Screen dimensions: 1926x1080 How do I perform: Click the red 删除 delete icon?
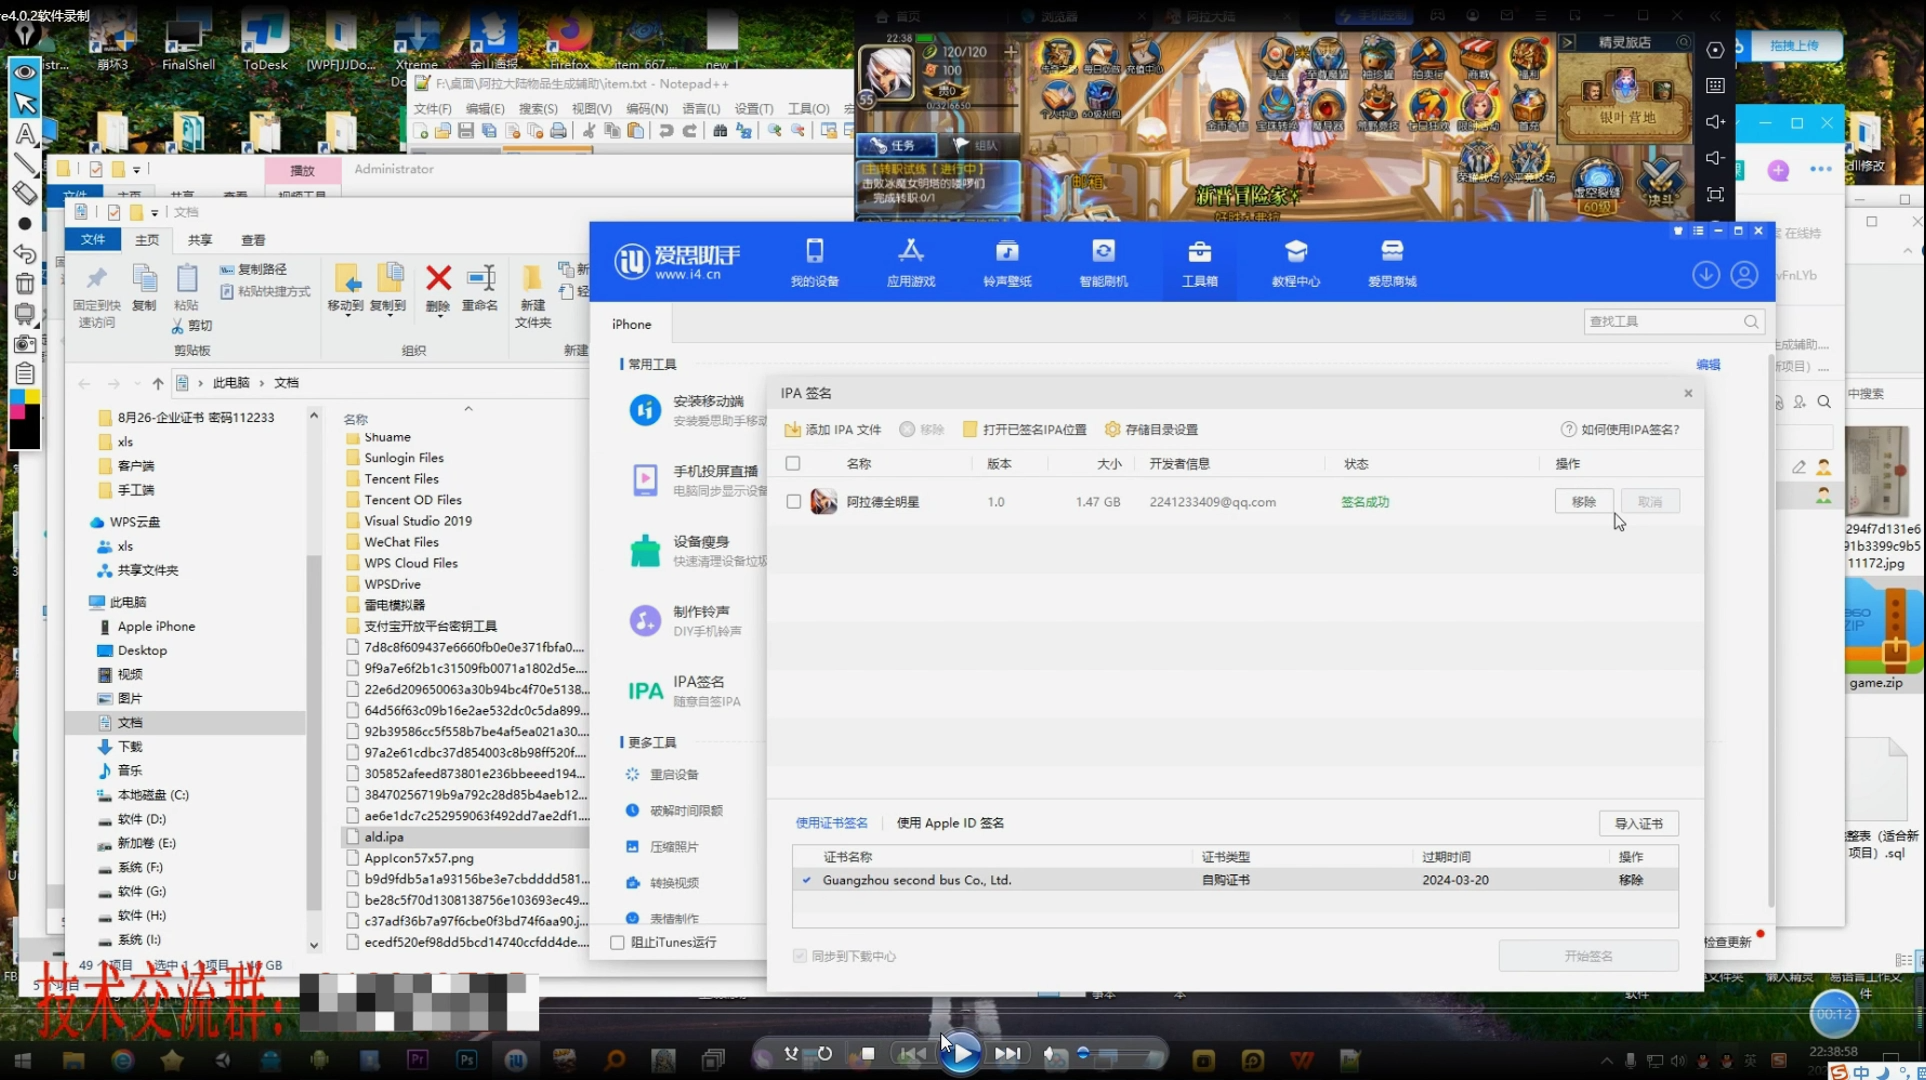click(438, 278)
